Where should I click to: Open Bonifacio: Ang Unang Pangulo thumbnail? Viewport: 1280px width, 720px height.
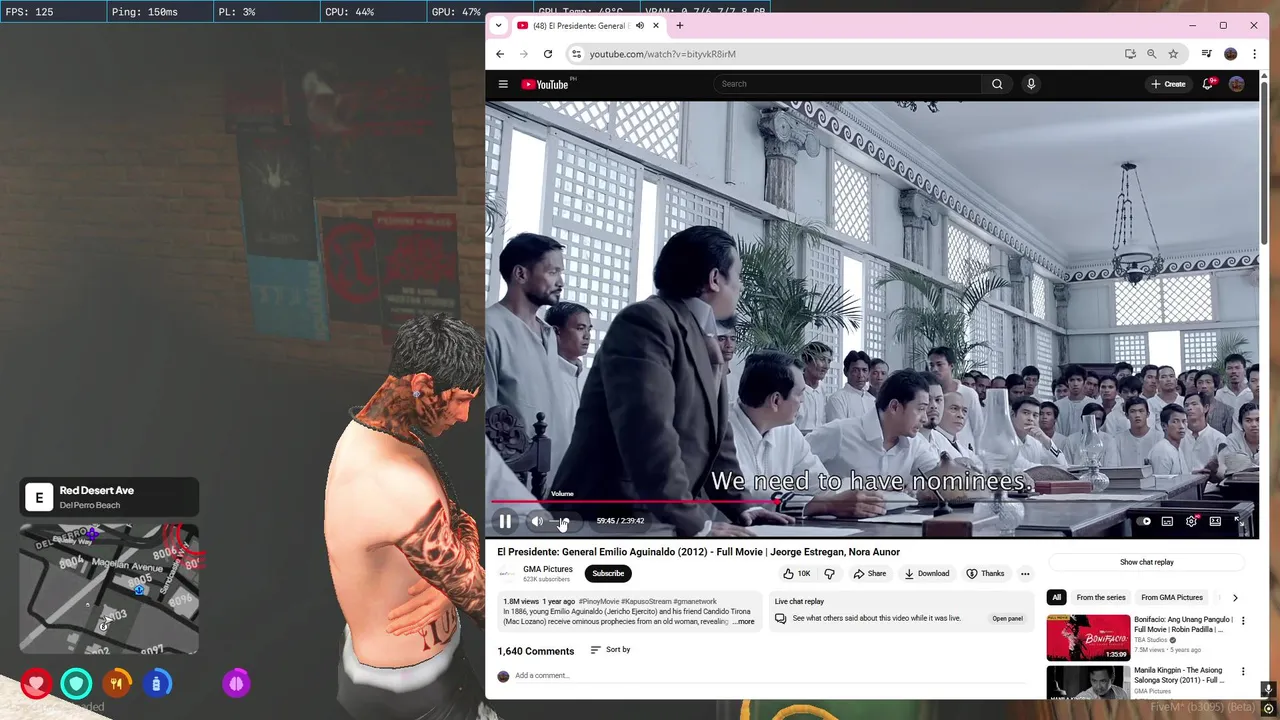click(x=1088, y=638)
